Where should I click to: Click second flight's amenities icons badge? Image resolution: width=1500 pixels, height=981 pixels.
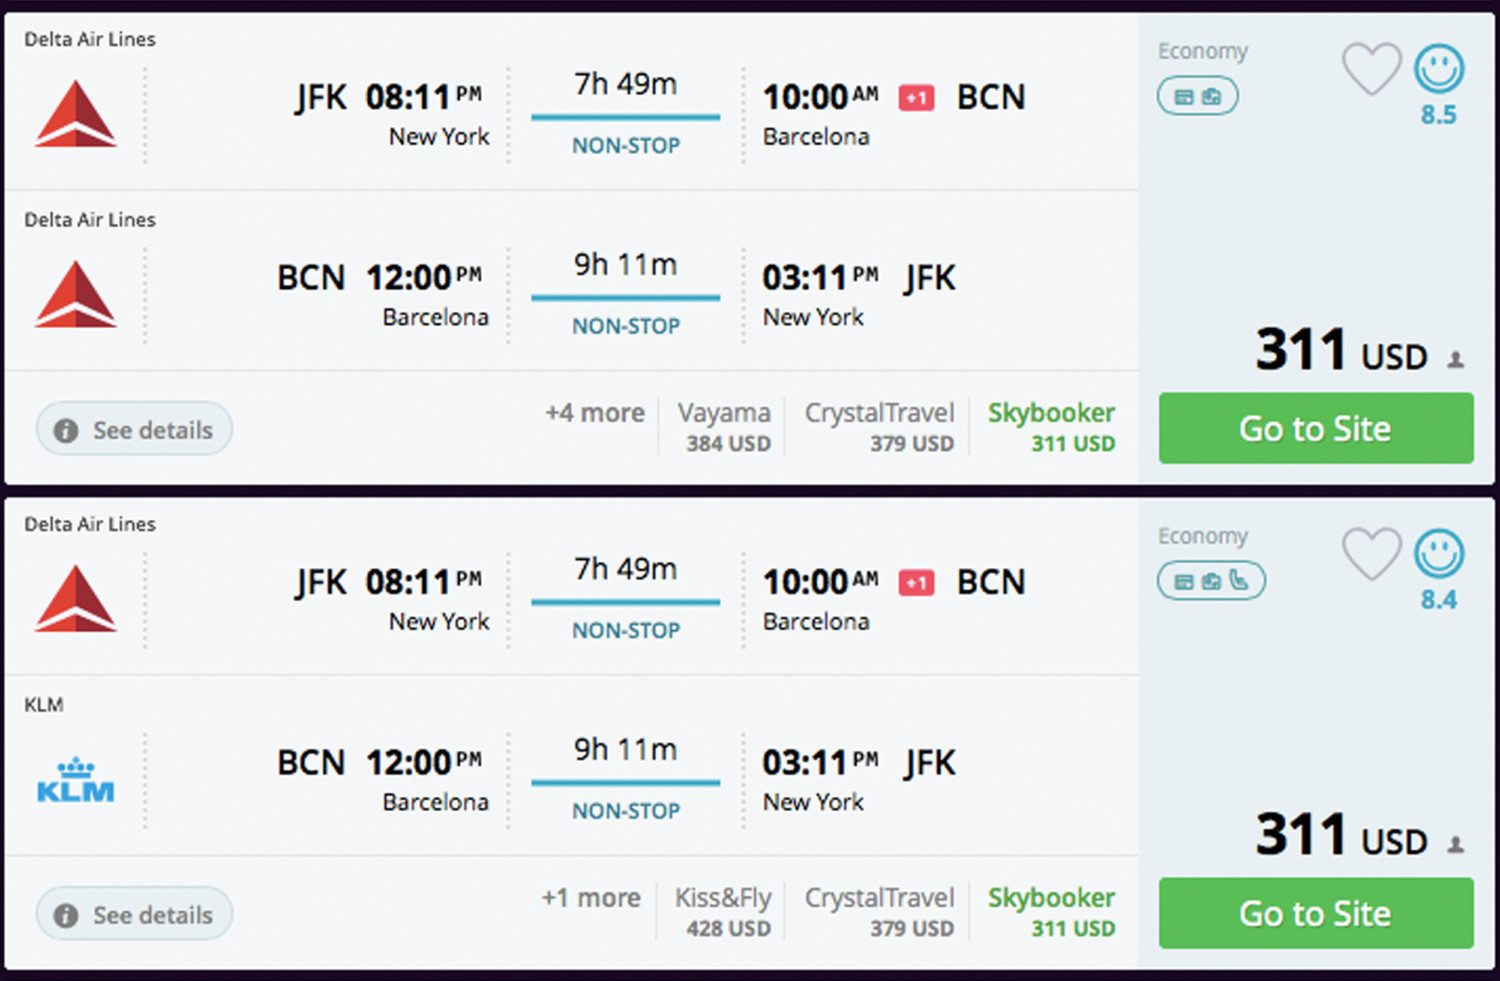point(1211,581)
